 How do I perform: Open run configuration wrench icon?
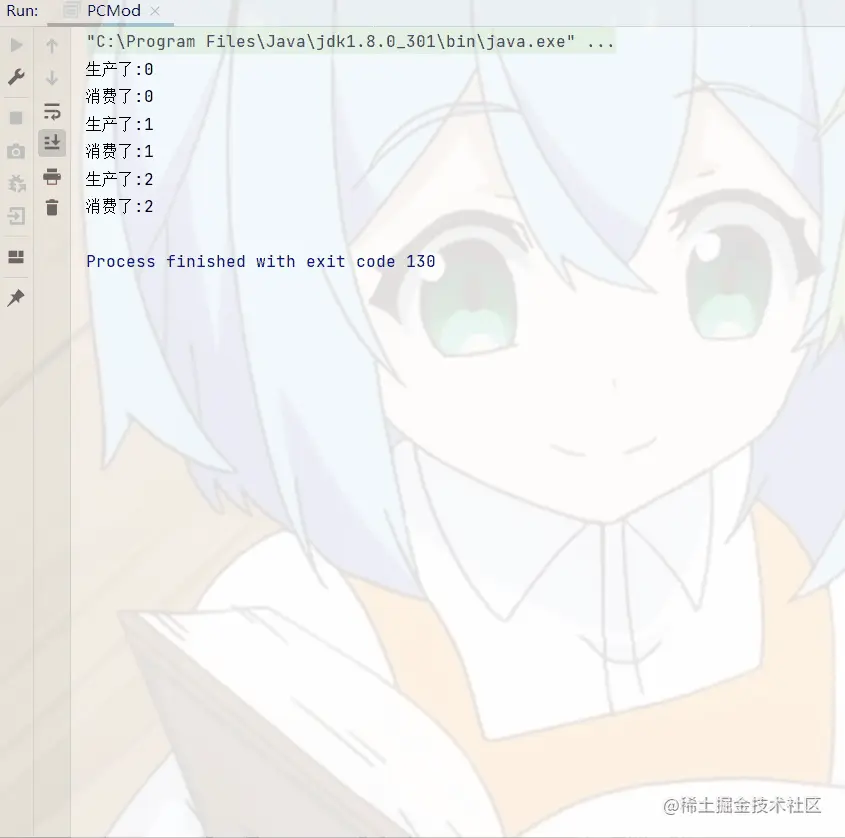point(16,77)
